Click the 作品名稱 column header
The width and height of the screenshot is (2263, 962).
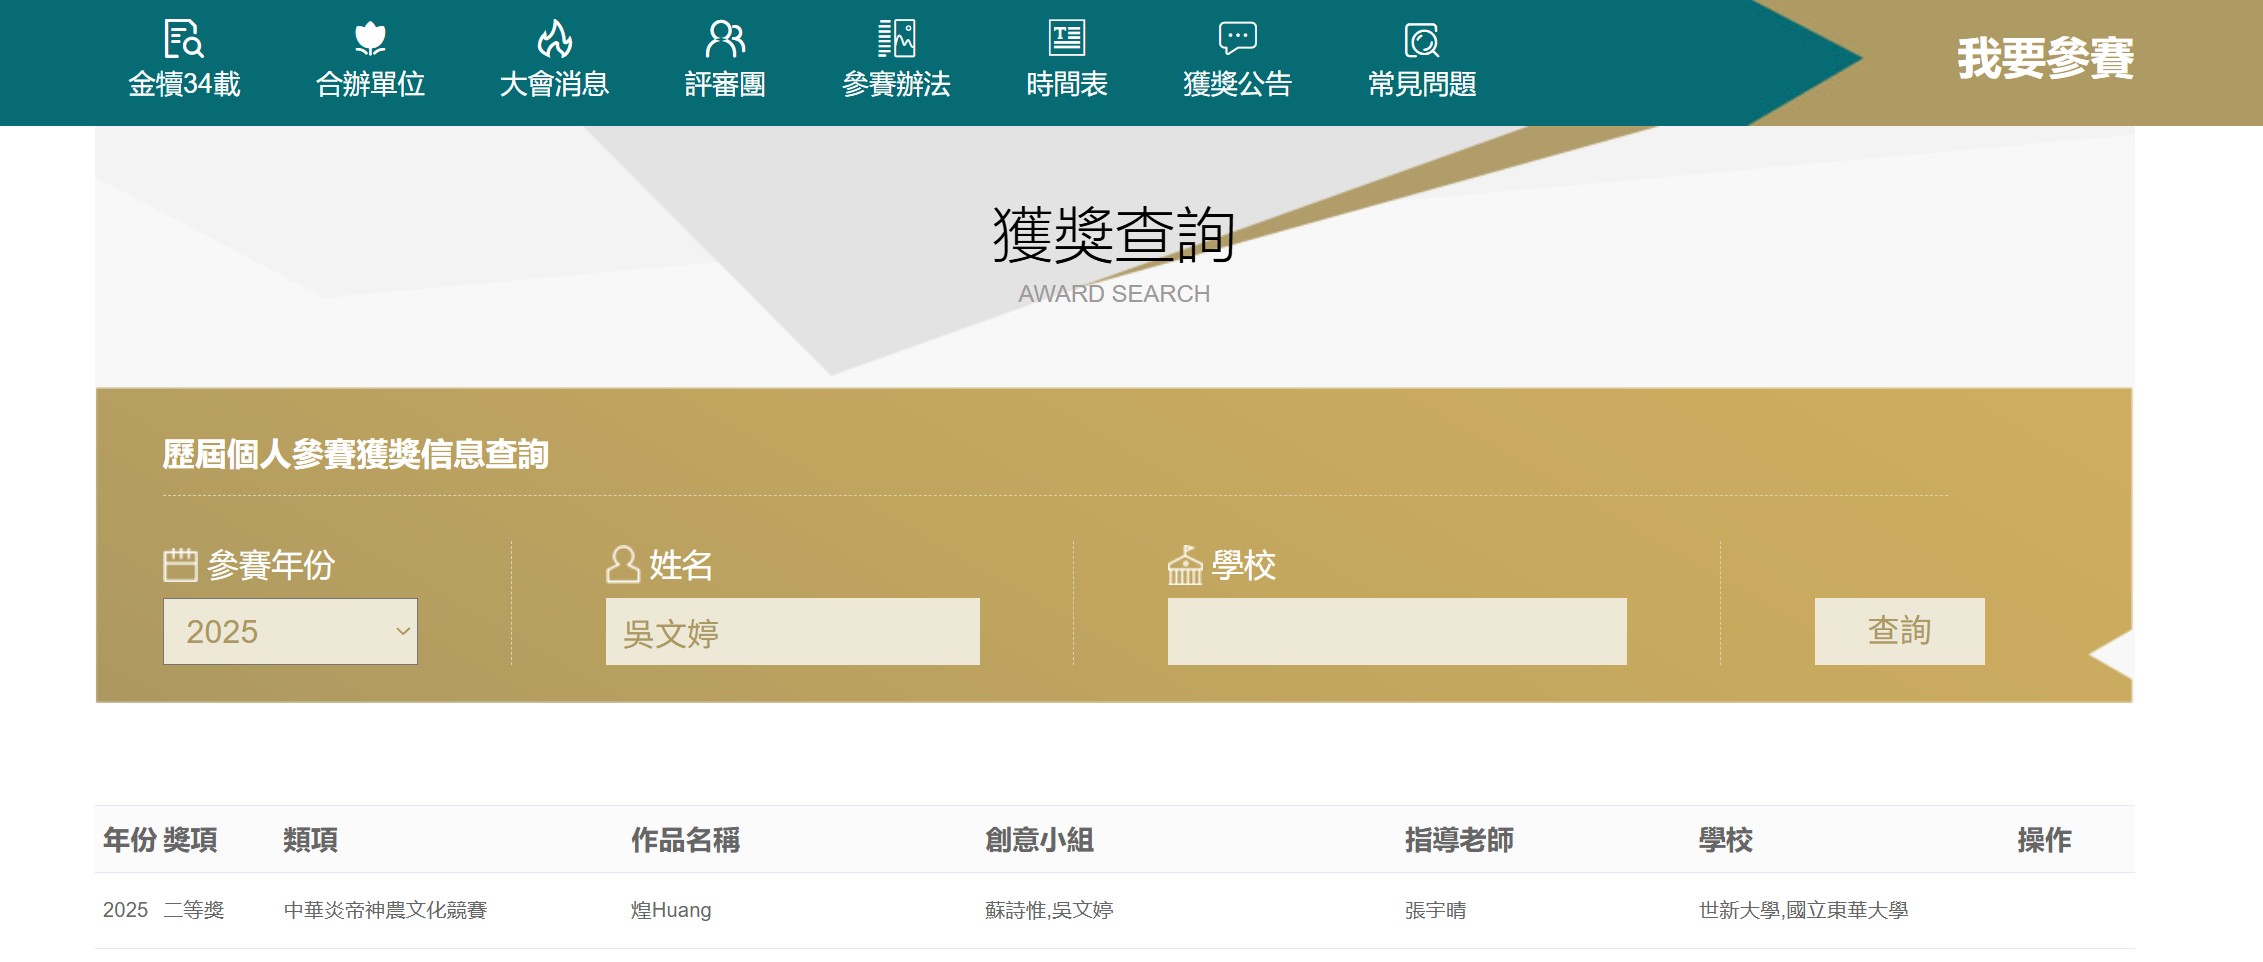point(685,840)
